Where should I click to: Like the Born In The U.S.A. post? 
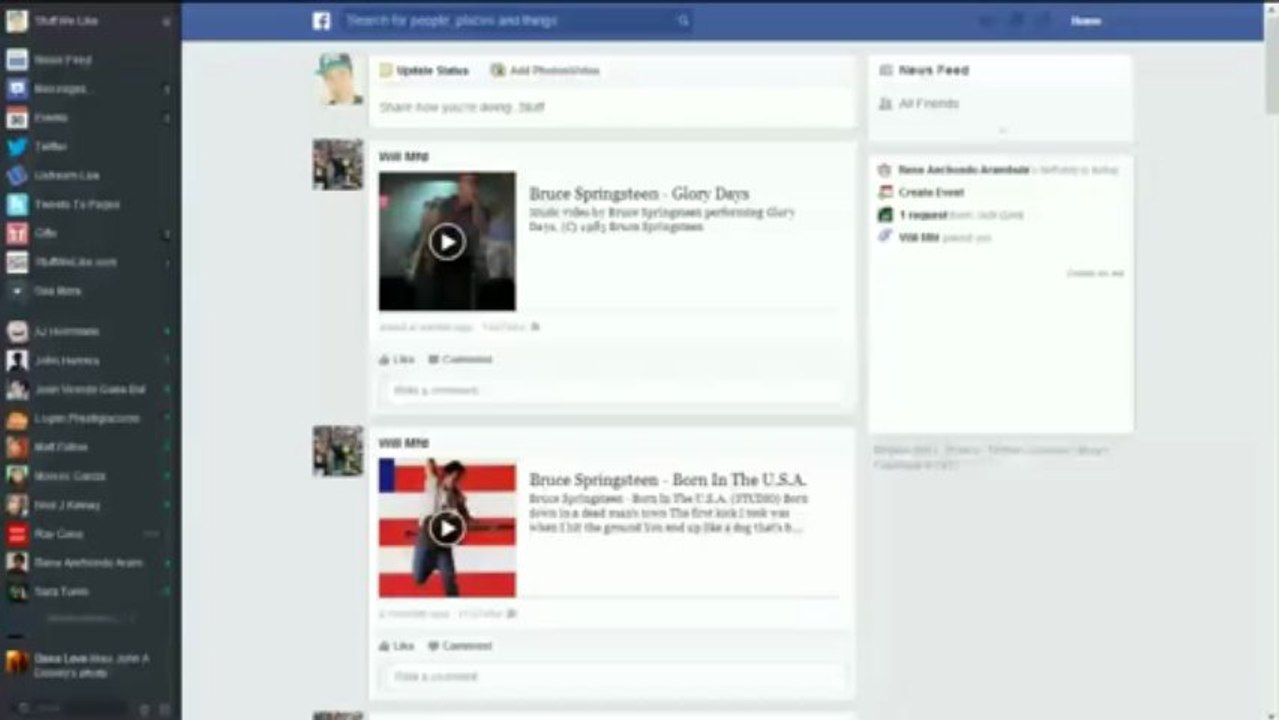(397, 647)
